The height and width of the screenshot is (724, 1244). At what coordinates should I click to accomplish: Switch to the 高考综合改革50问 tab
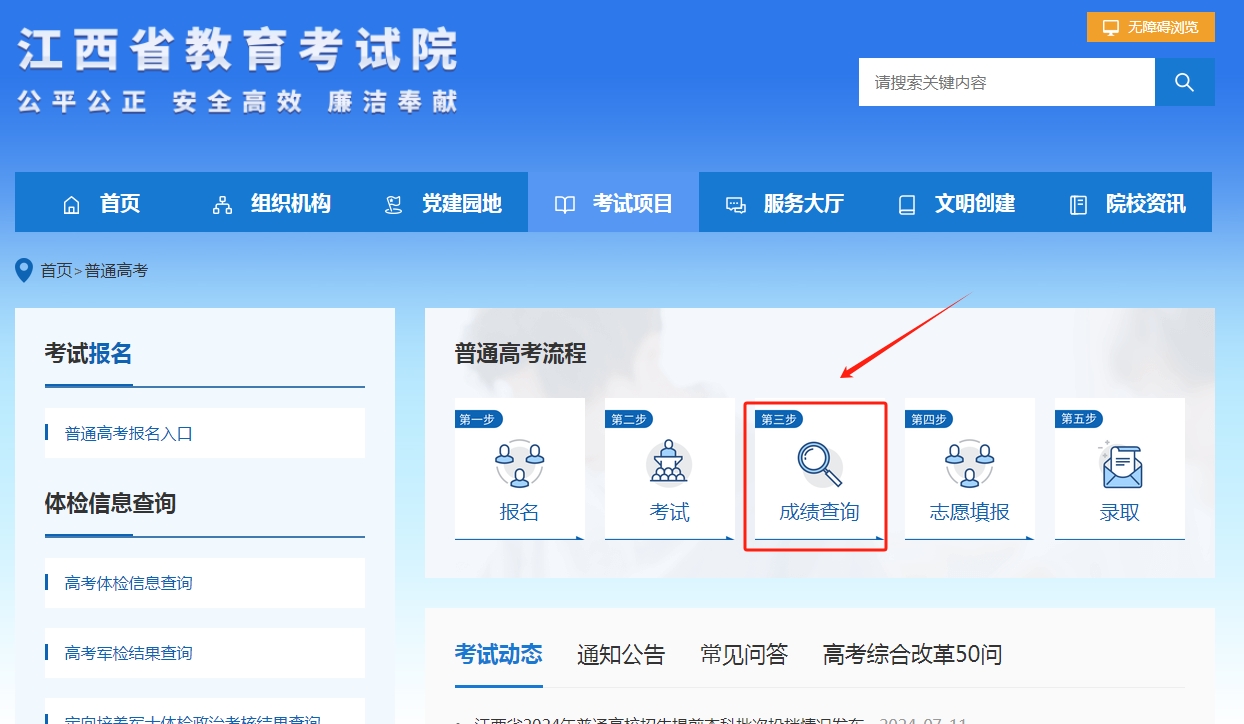pos(912,655)
